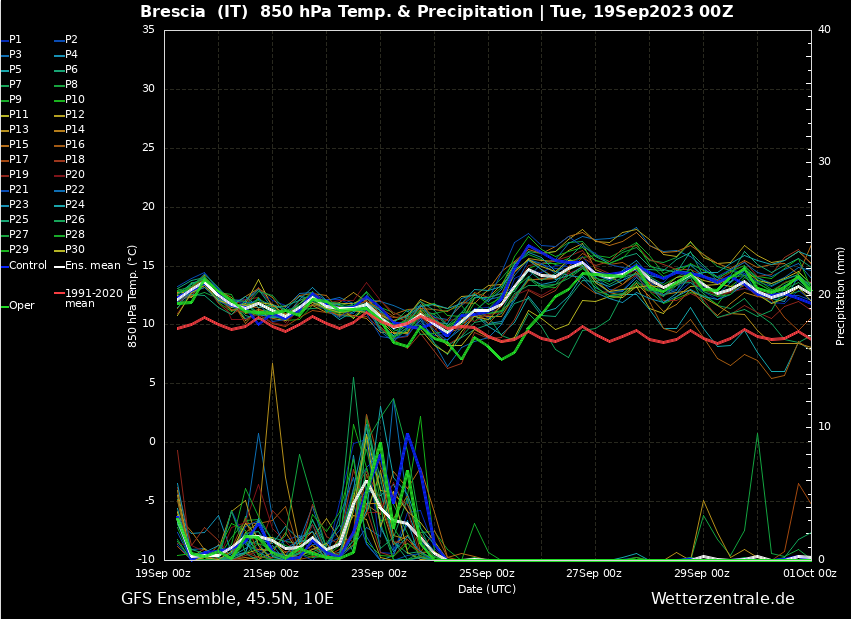Click the P29 legend entry
This screenshot has height=619, width=853.
(x=15, y=249)
